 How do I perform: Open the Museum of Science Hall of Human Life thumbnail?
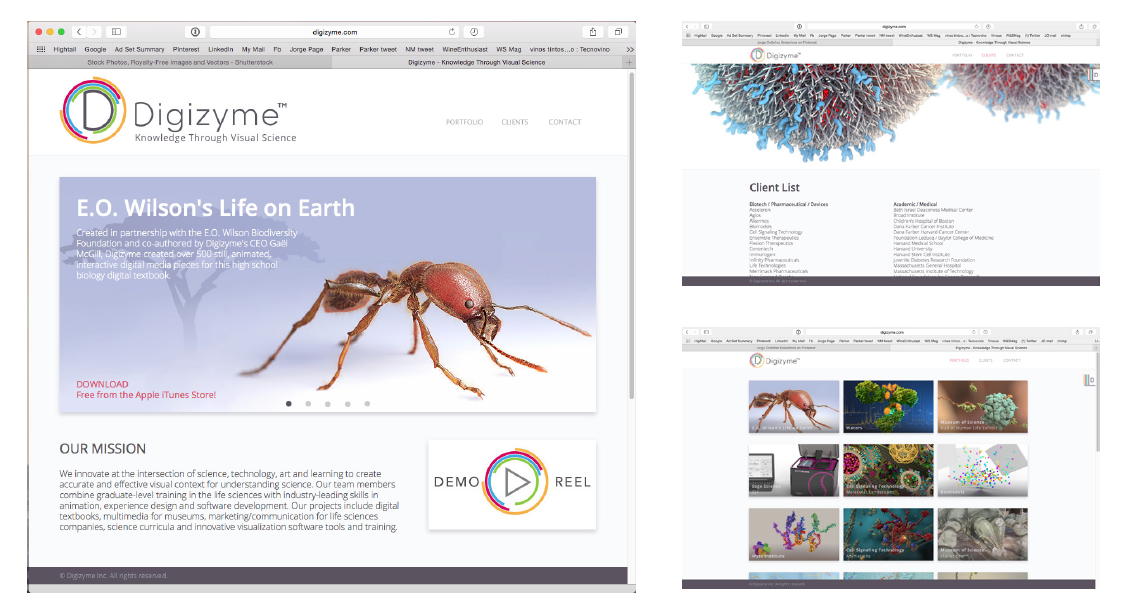982,407
